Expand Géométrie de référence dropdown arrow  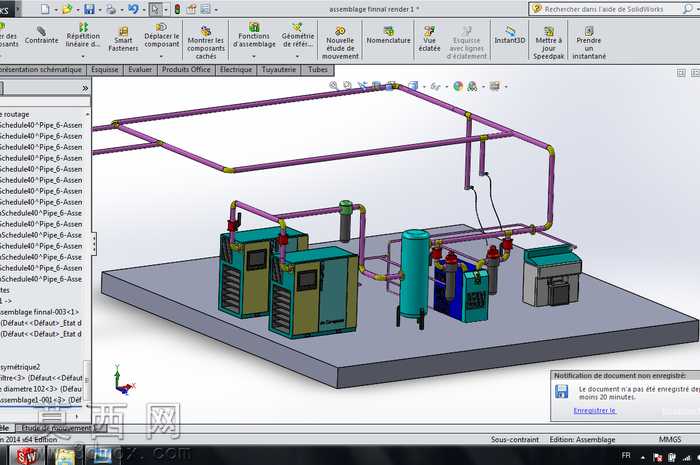[x=297, y=56]
